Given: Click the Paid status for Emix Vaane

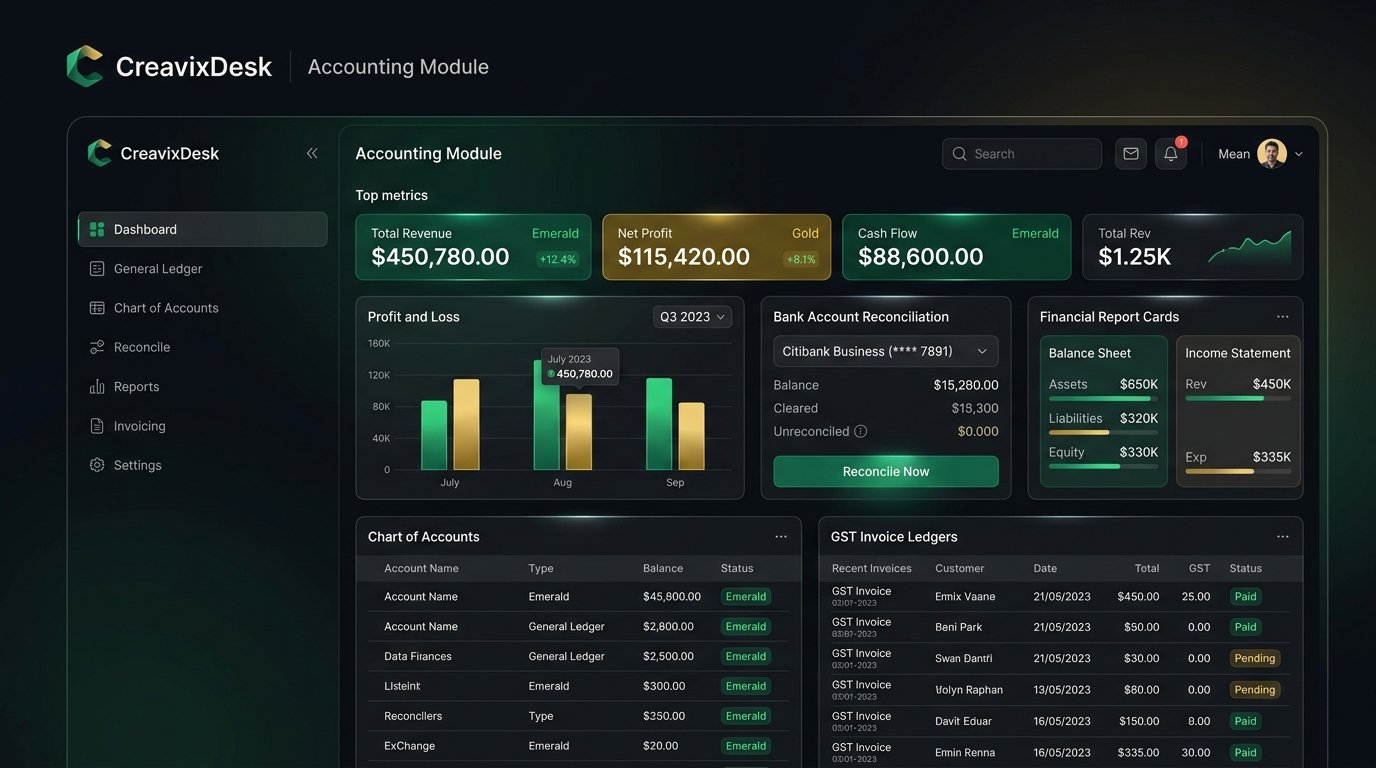Looking at the screenshot, I should point(1245,596).
